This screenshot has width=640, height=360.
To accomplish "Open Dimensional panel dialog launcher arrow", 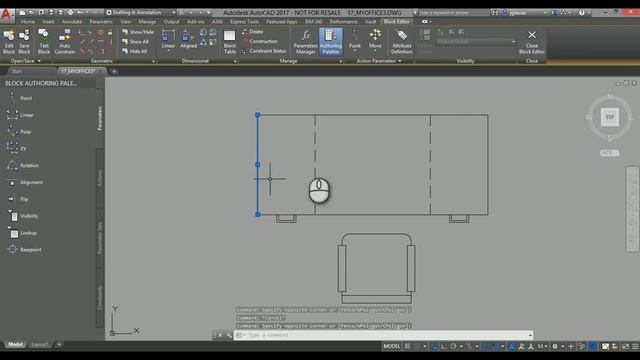I will [x=235, y=61].
